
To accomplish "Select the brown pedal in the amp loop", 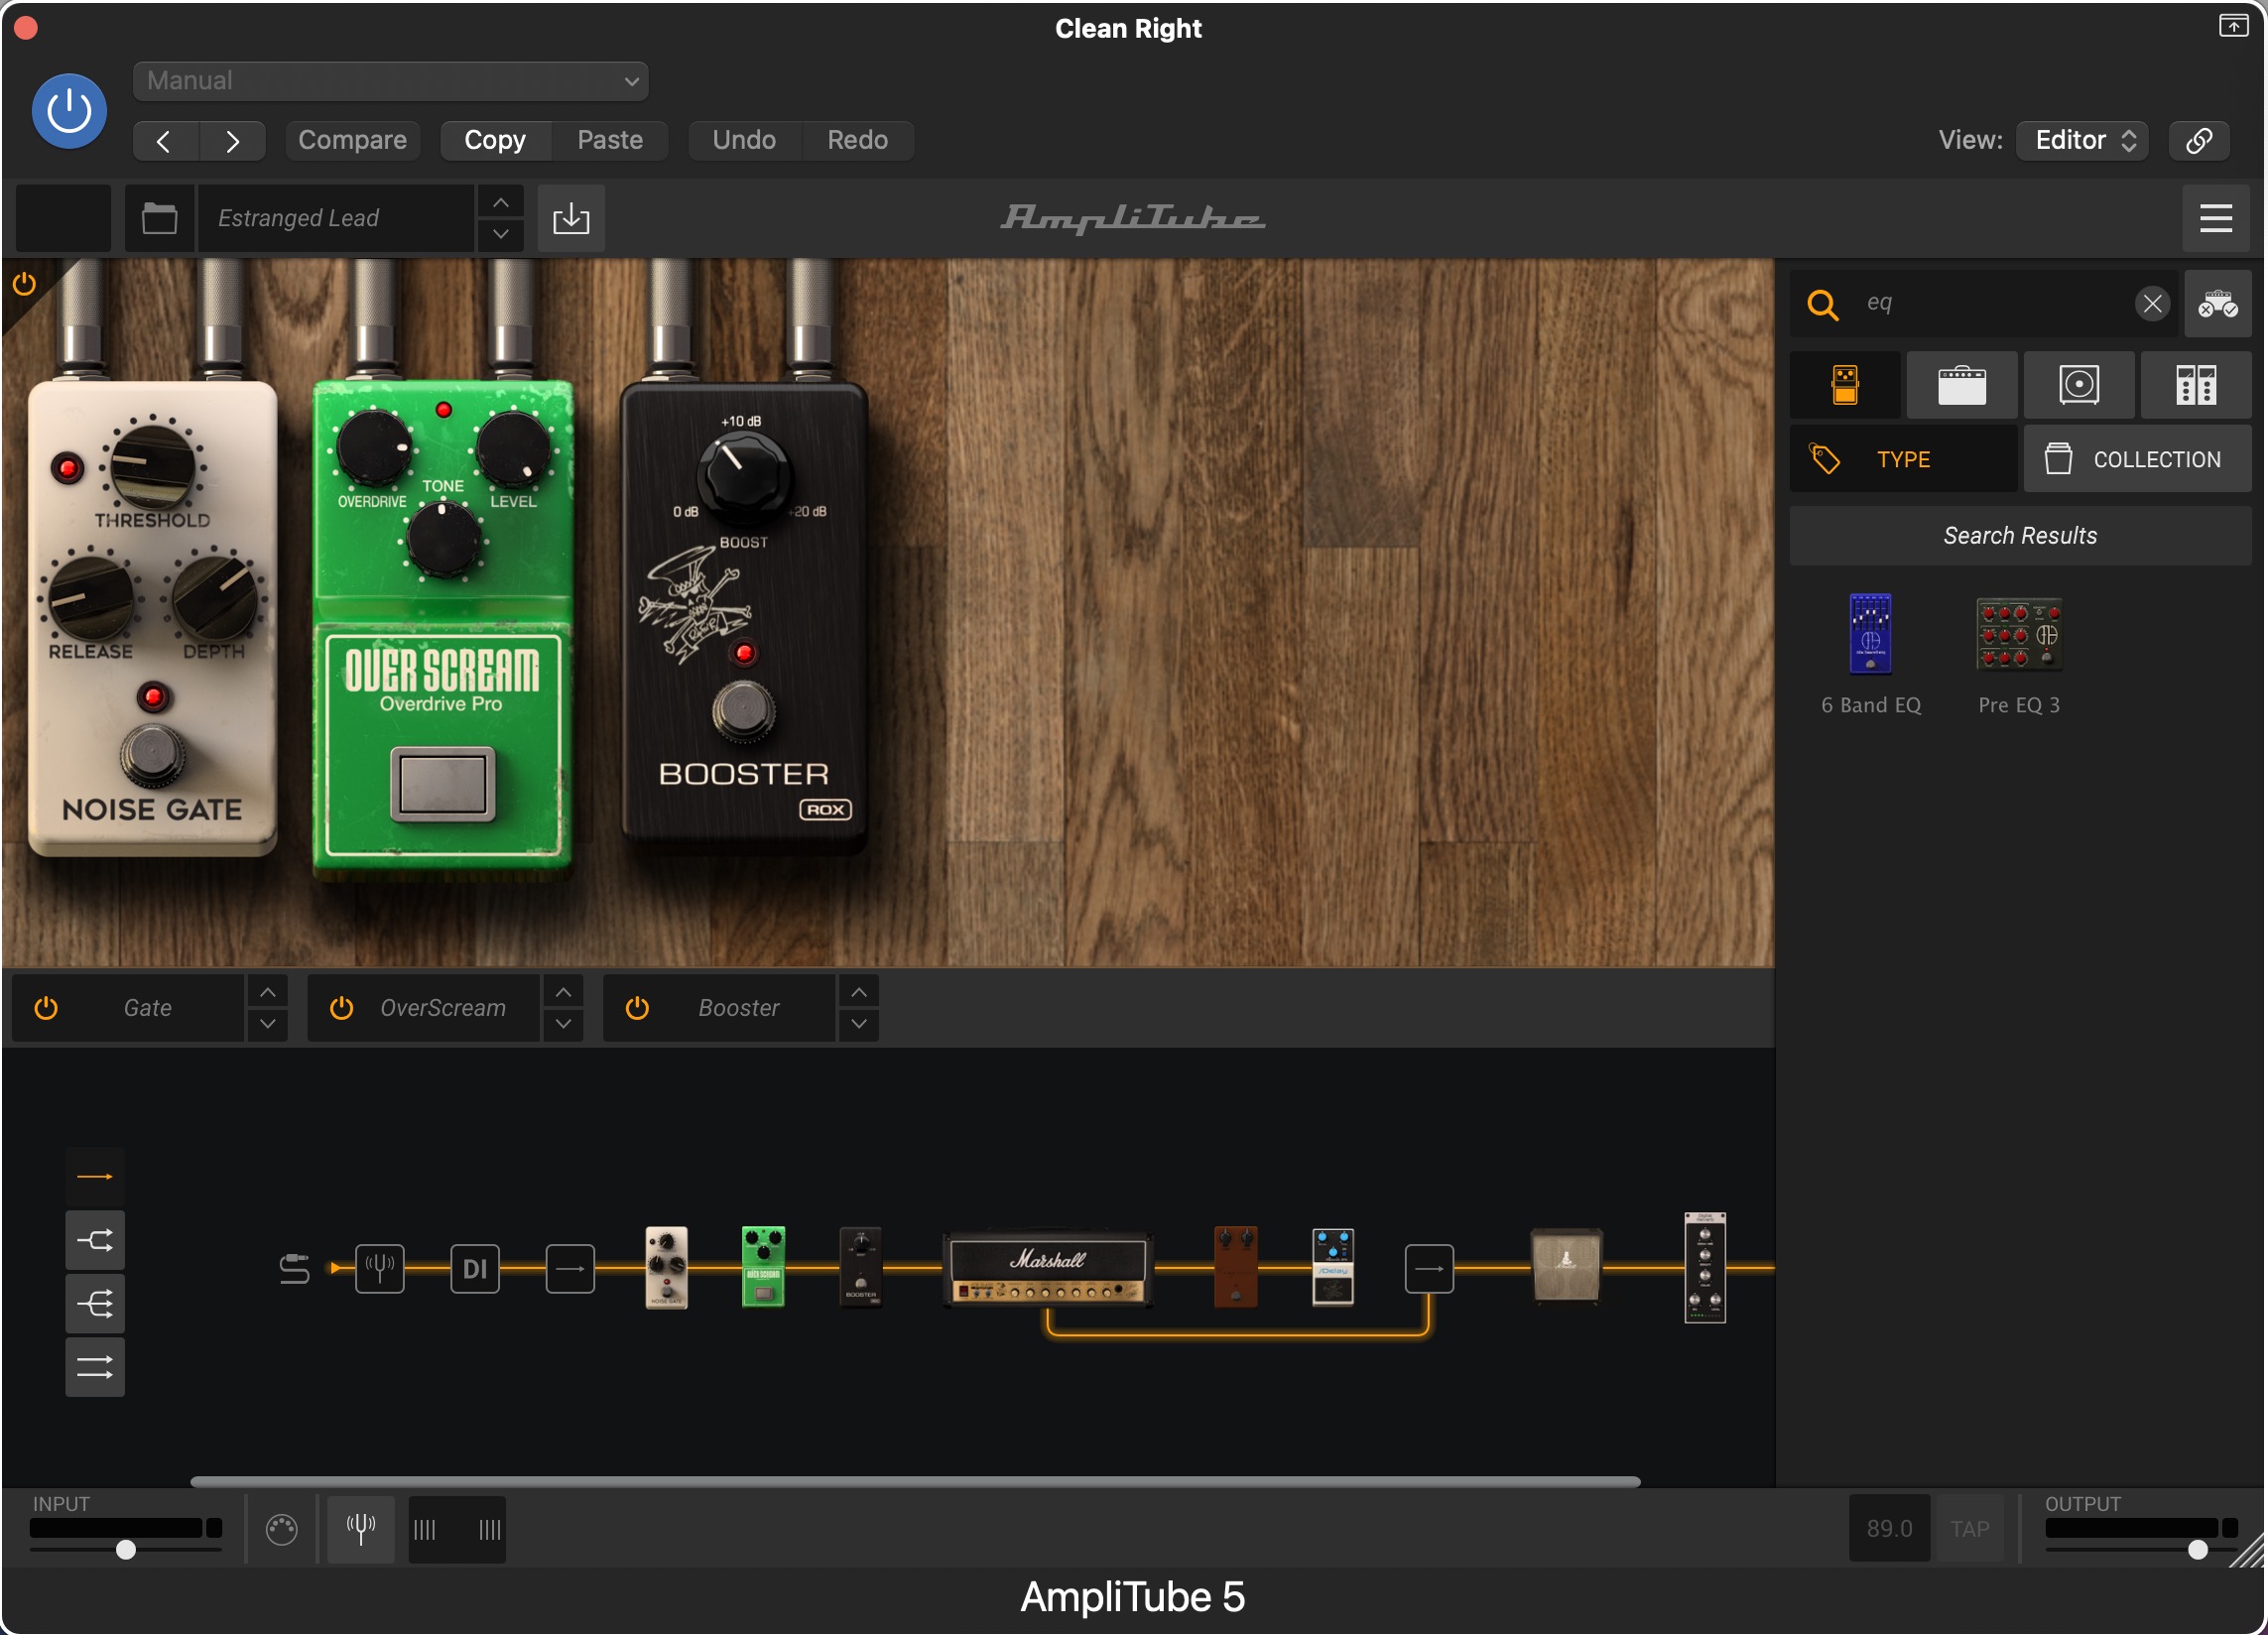I will 1236,1267.
